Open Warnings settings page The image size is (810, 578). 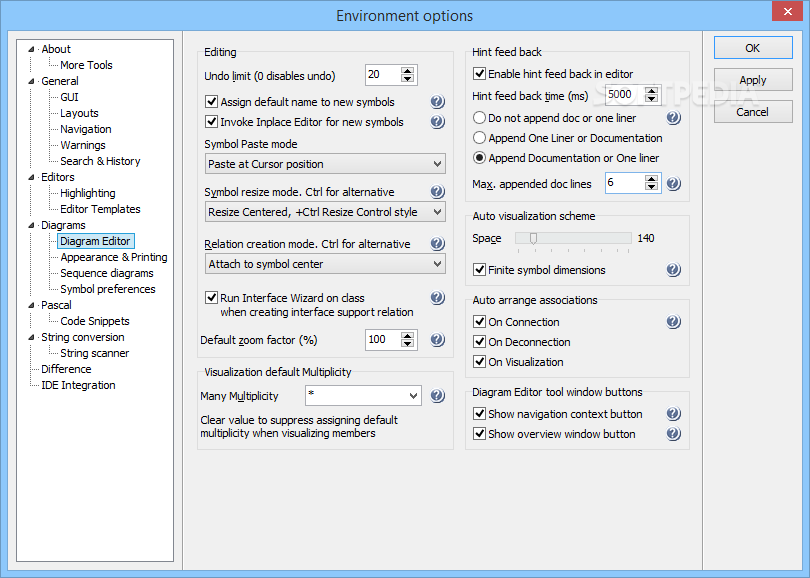click(83, 145)
